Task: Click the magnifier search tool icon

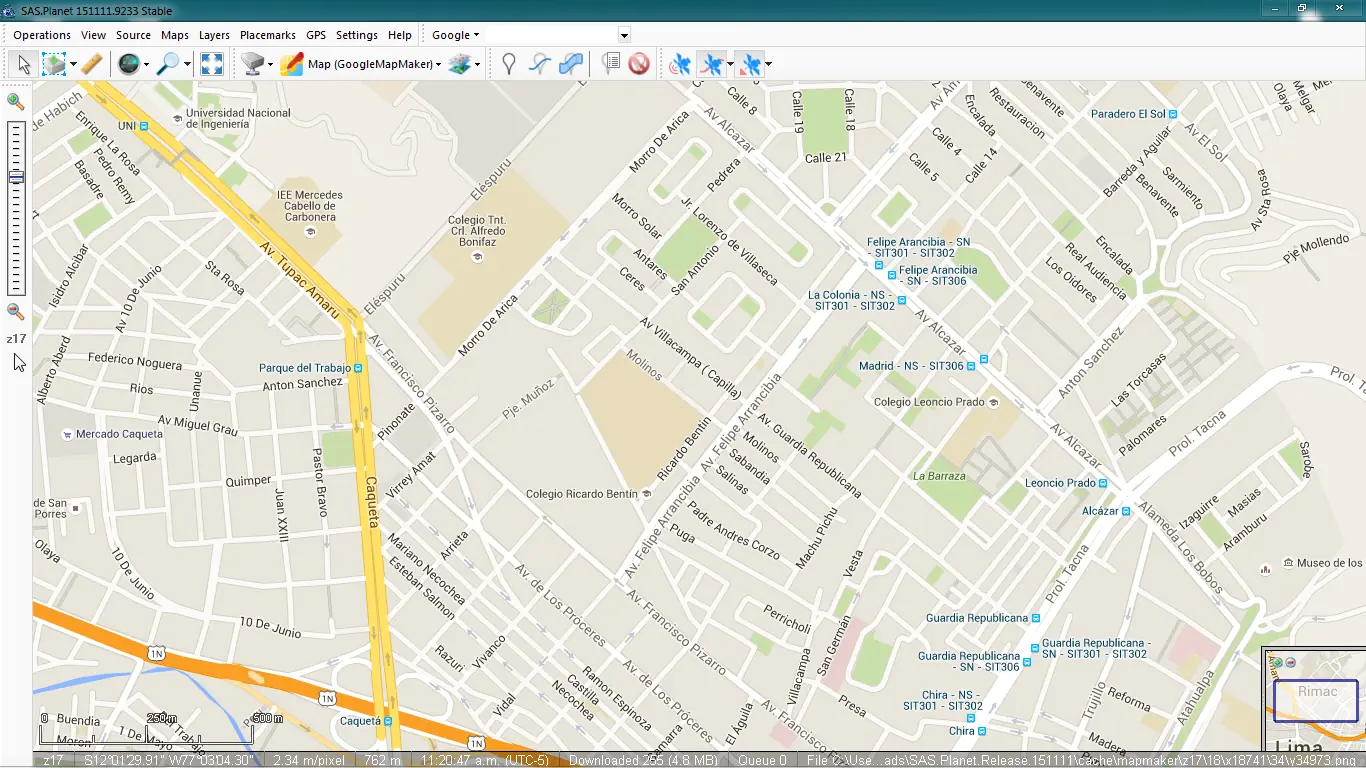Action: pos(167,65)
